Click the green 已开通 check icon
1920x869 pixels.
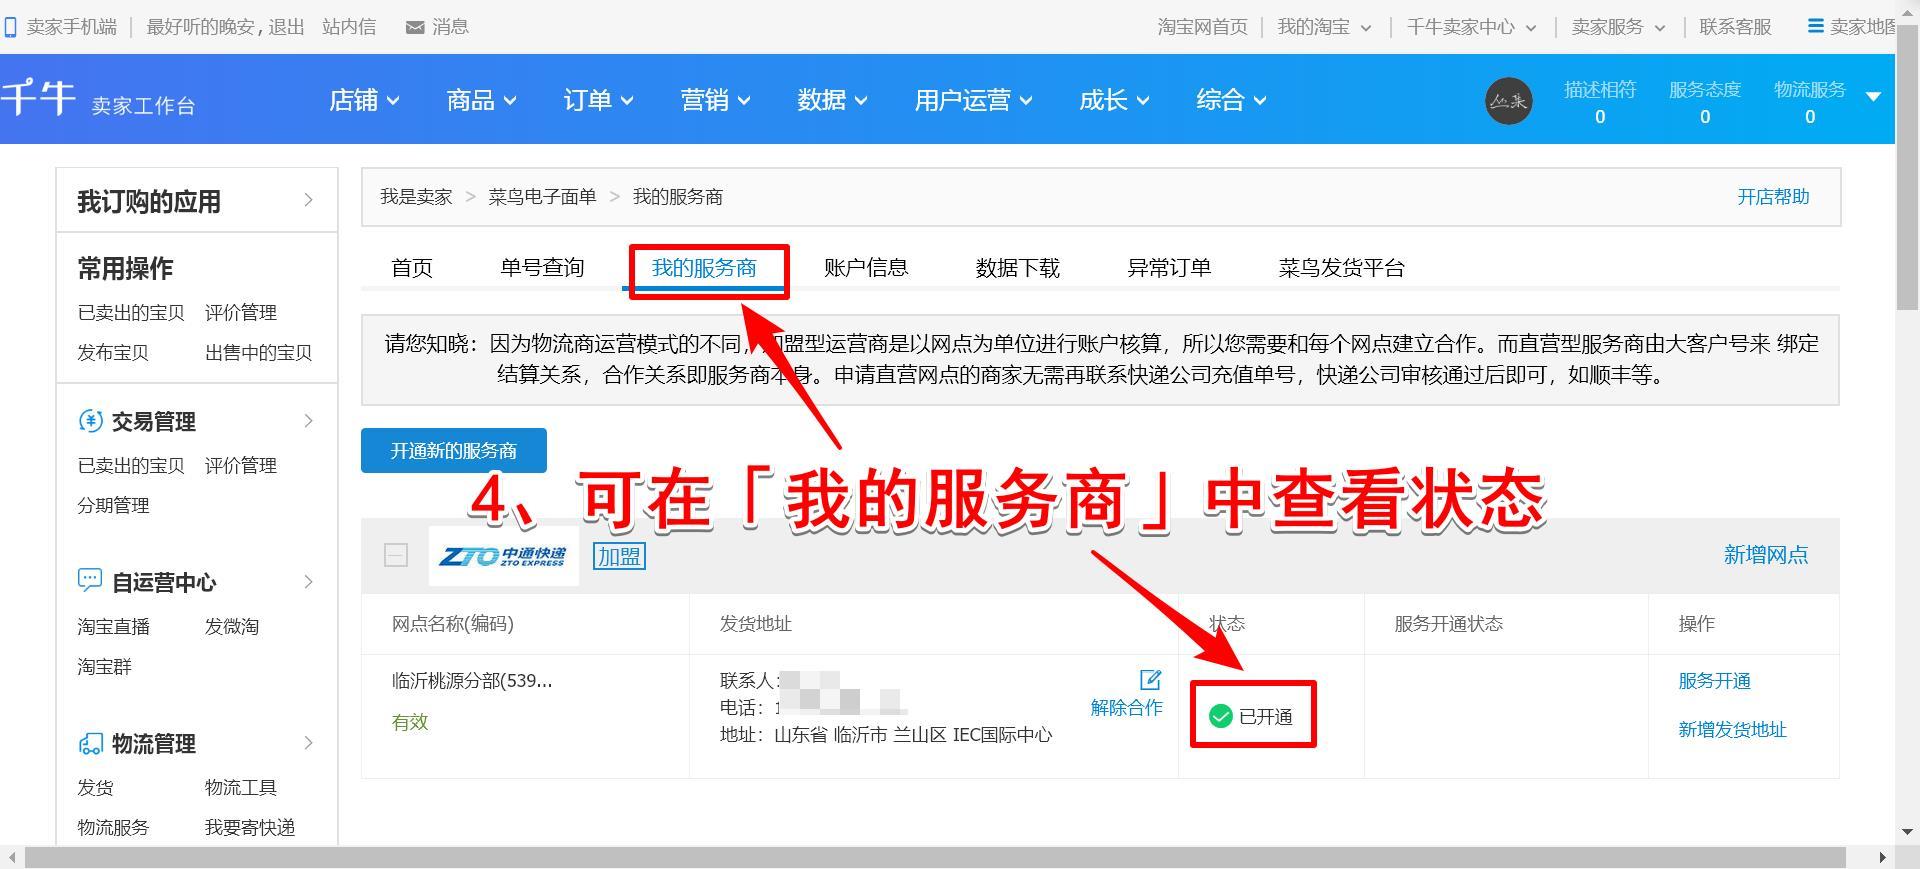tap(1220, 716)
